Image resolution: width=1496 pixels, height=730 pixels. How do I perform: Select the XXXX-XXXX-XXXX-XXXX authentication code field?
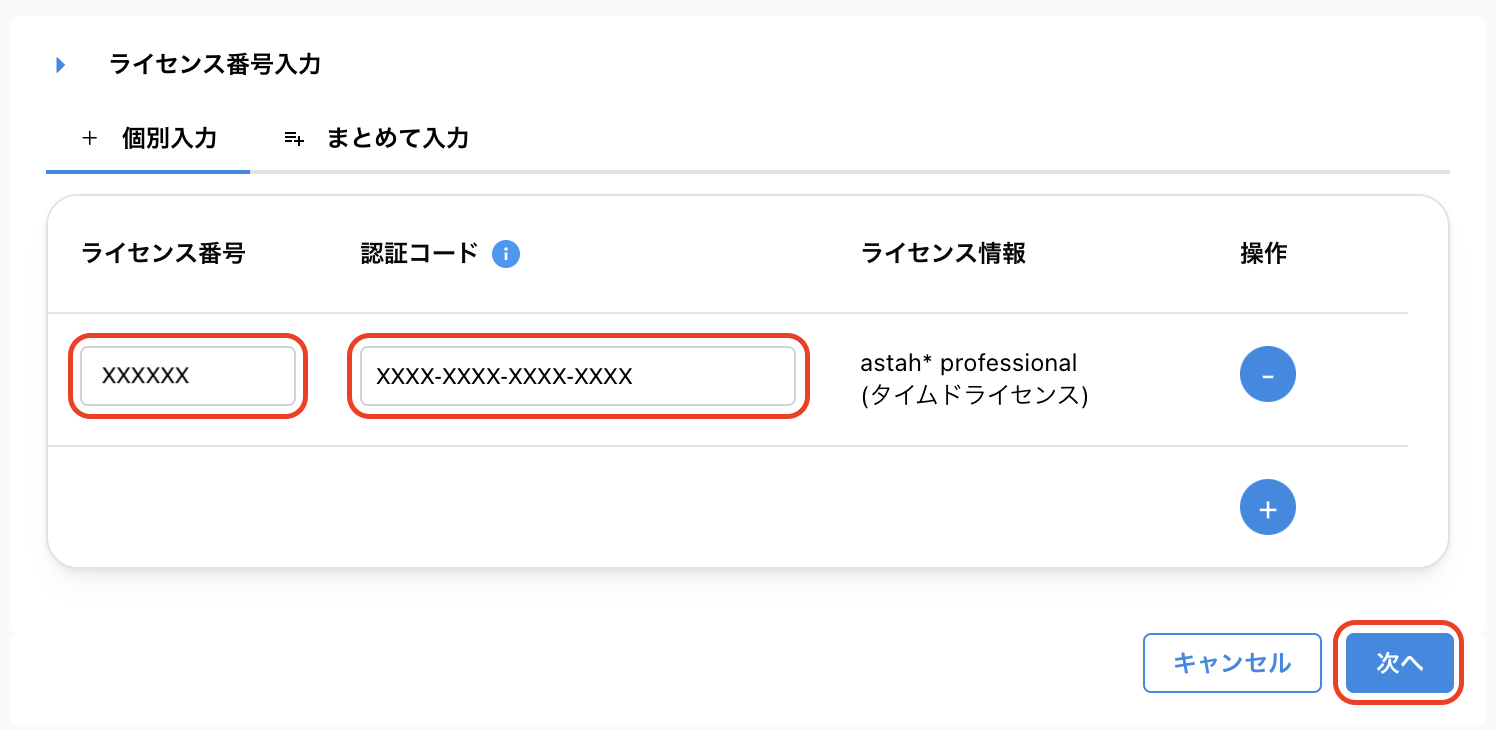578,375
